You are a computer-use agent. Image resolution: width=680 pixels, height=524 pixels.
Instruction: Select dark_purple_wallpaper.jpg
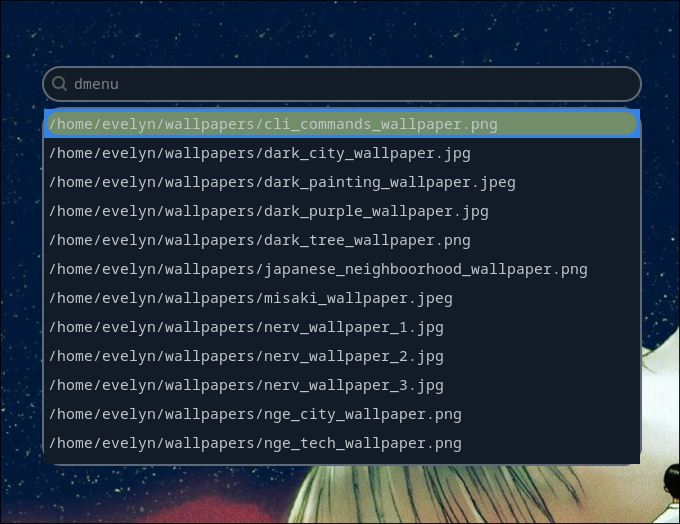pos(268,212)
